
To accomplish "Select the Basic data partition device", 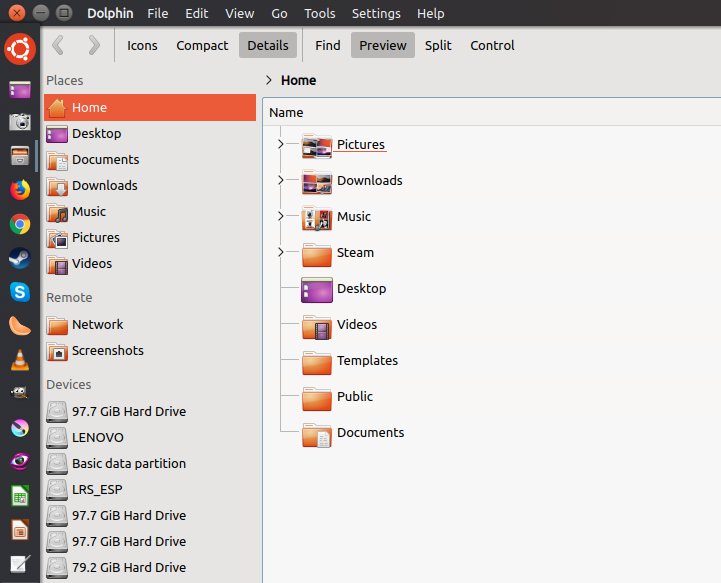I will click(150, 463).
